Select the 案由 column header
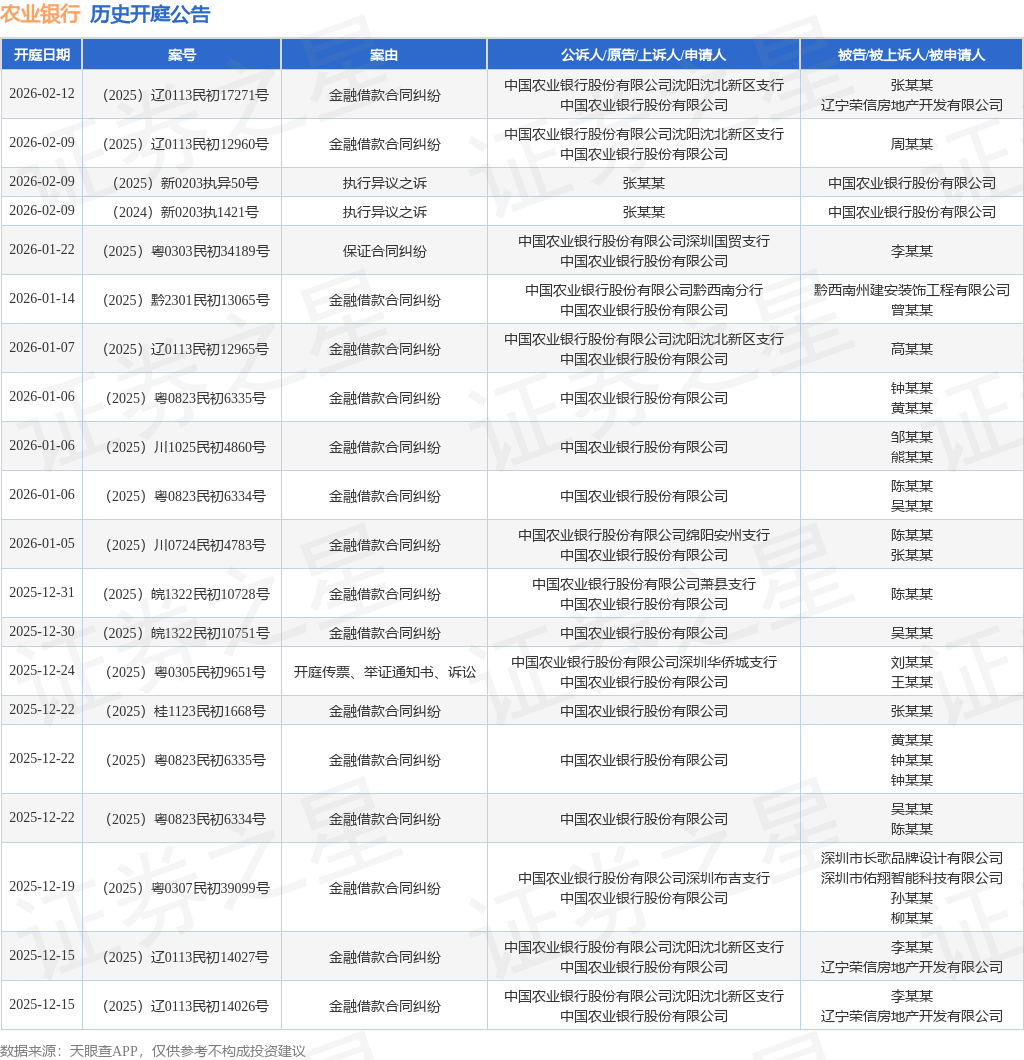The height and width of the screenshot is (1060, 1024). [384, 55]
